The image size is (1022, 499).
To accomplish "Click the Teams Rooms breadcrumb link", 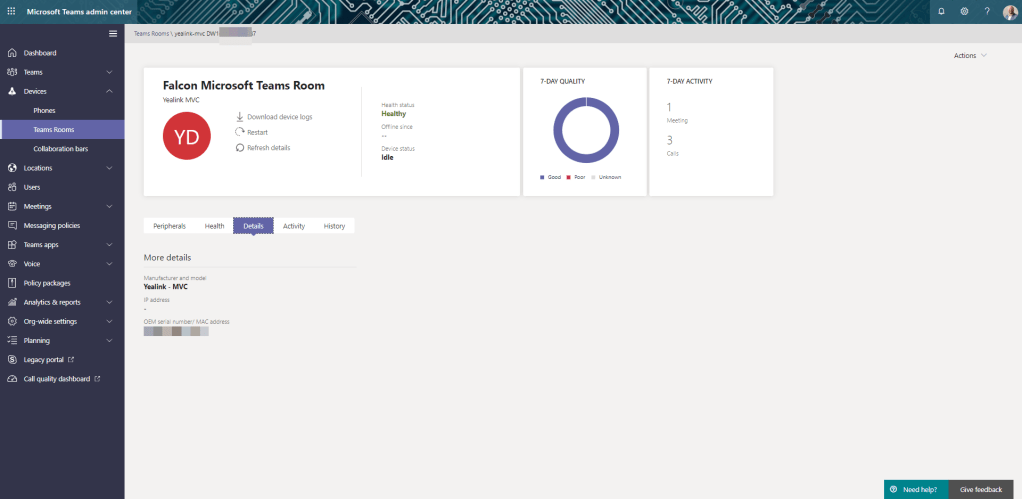I will tap(150, 33).
